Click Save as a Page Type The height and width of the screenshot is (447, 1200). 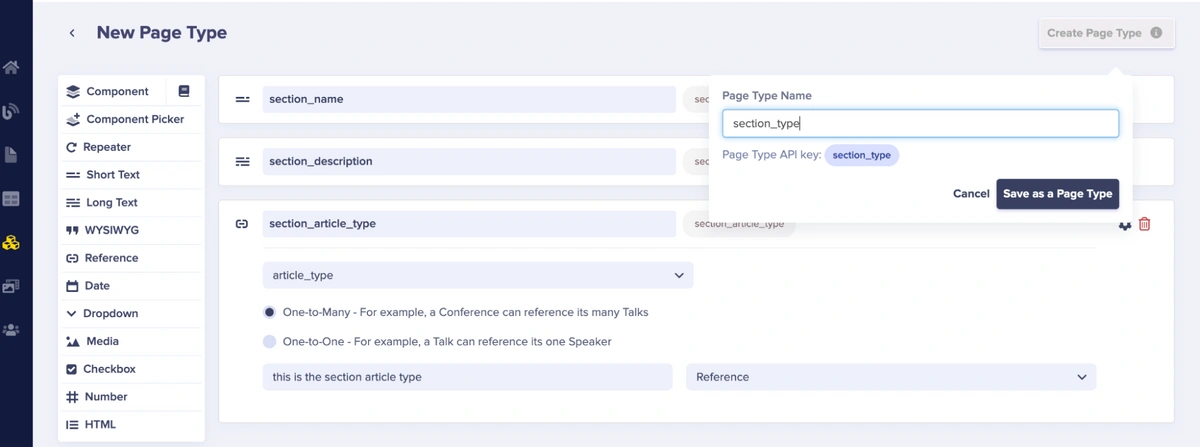click(x=1057, y=194)
